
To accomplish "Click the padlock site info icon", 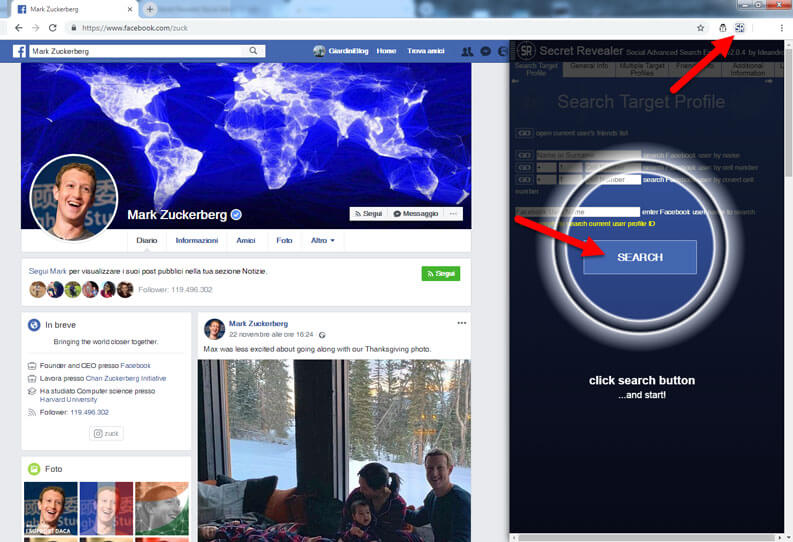I will point(74,28).
